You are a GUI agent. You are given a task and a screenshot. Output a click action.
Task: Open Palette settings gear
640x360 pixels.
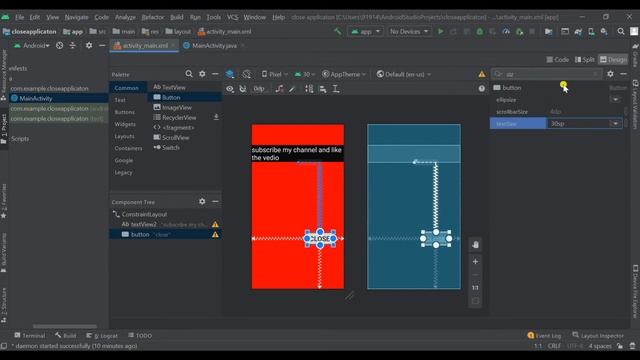(202, 74)
